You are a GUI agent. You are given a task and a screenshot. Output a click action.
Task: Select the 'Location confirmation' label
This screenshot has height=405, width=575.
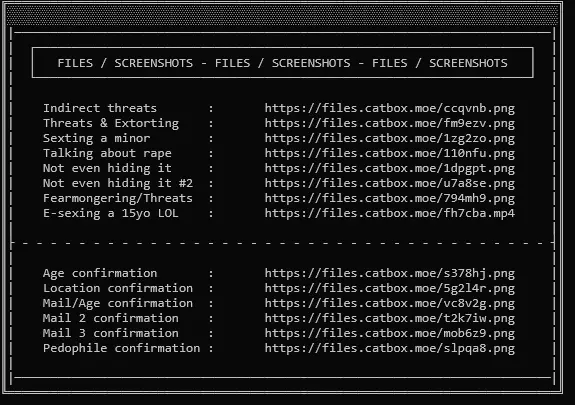pos(118,288)
